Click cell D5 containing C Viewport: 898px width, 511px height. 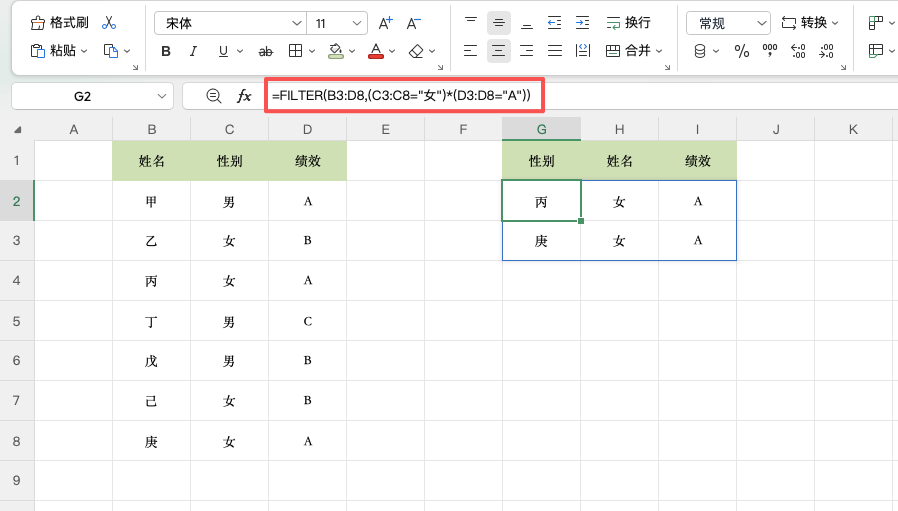308,321
